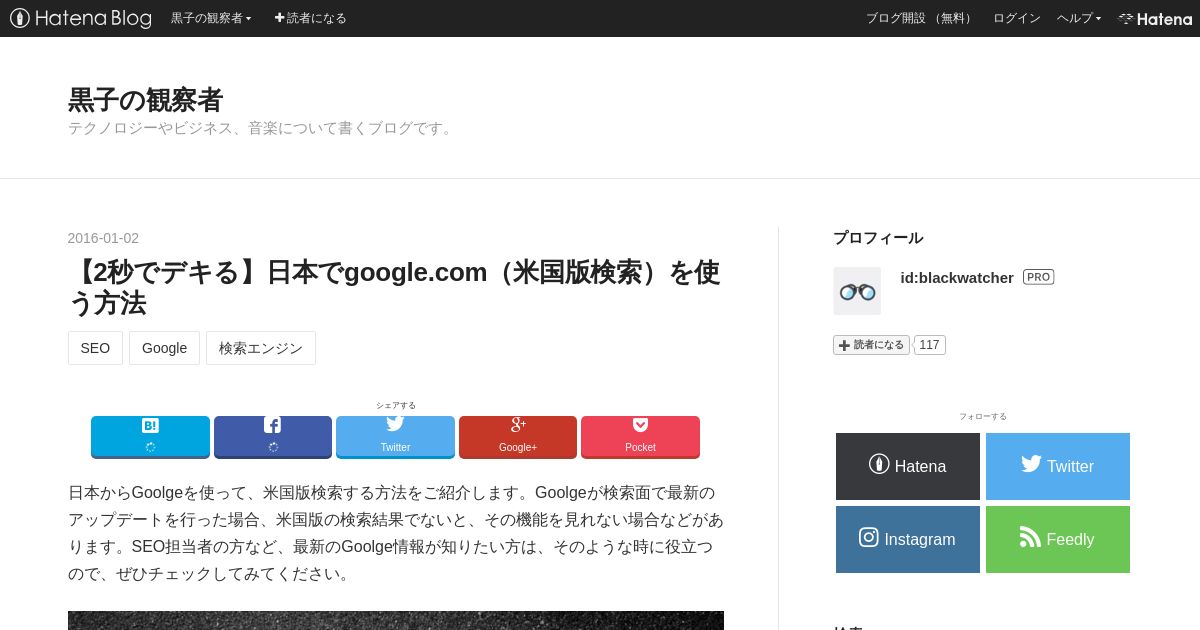Select the Google category tag
The width and height of the screenshot is (1200, 630).
click(164, 348)
